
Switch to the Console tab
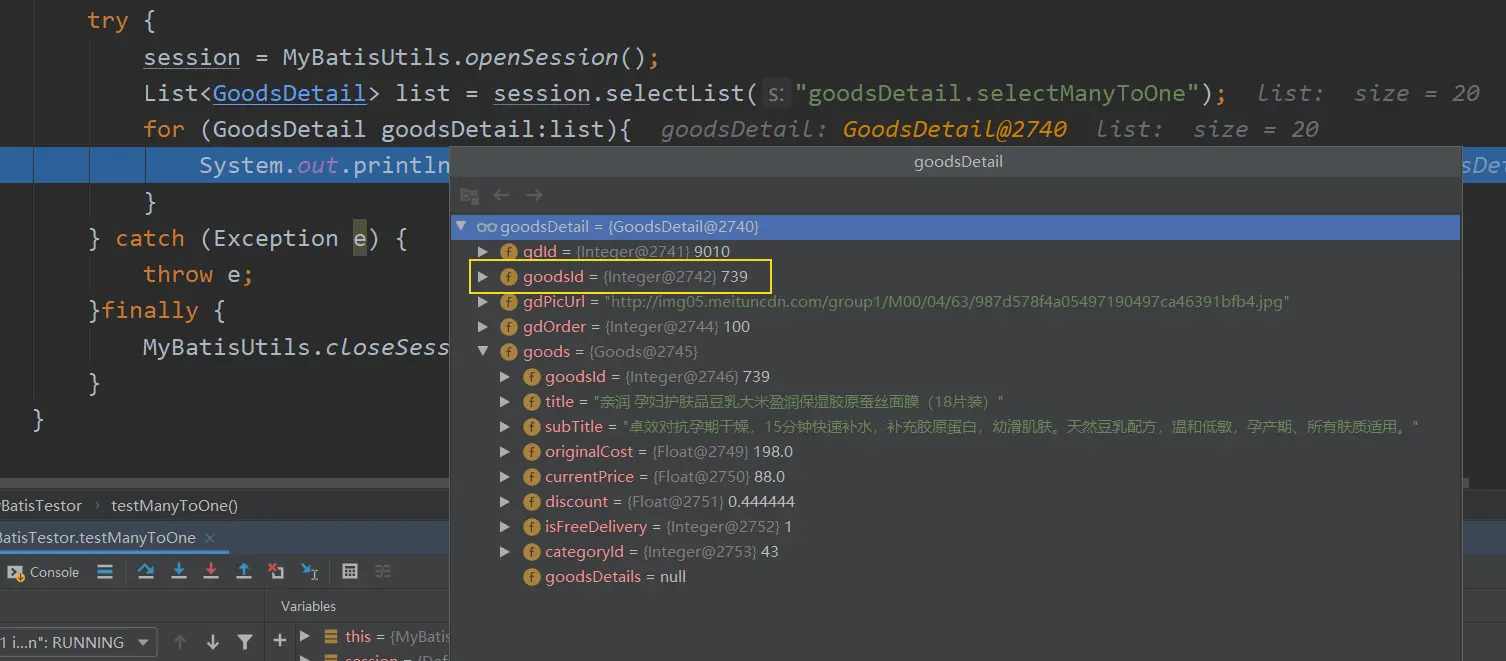(x=42, y=572)
